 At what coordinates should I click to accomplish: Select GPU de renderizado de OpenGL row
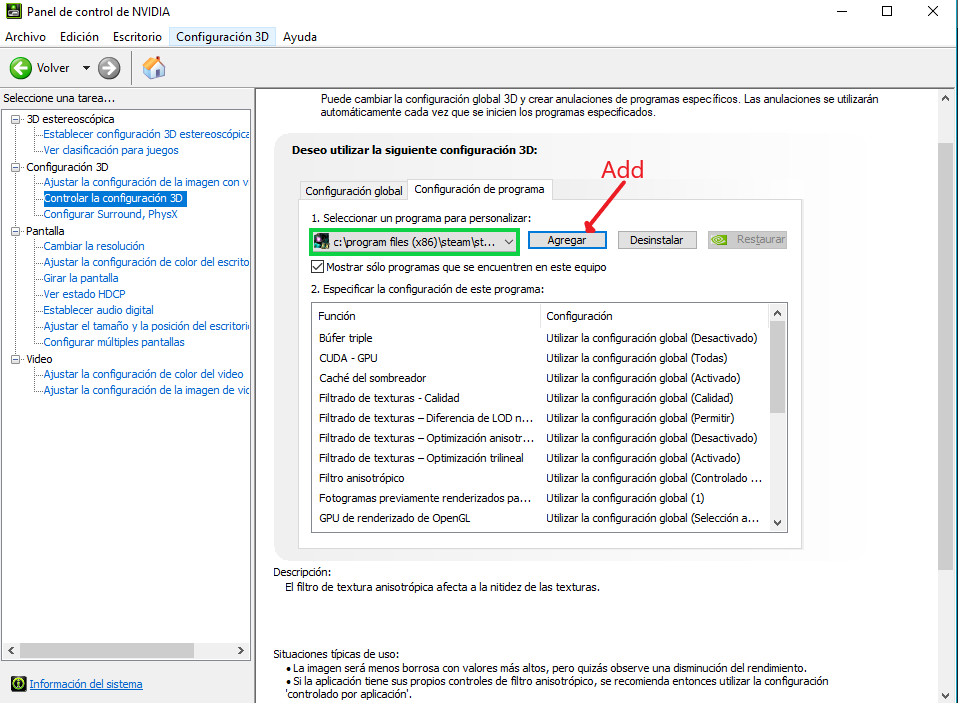(540, 518)
